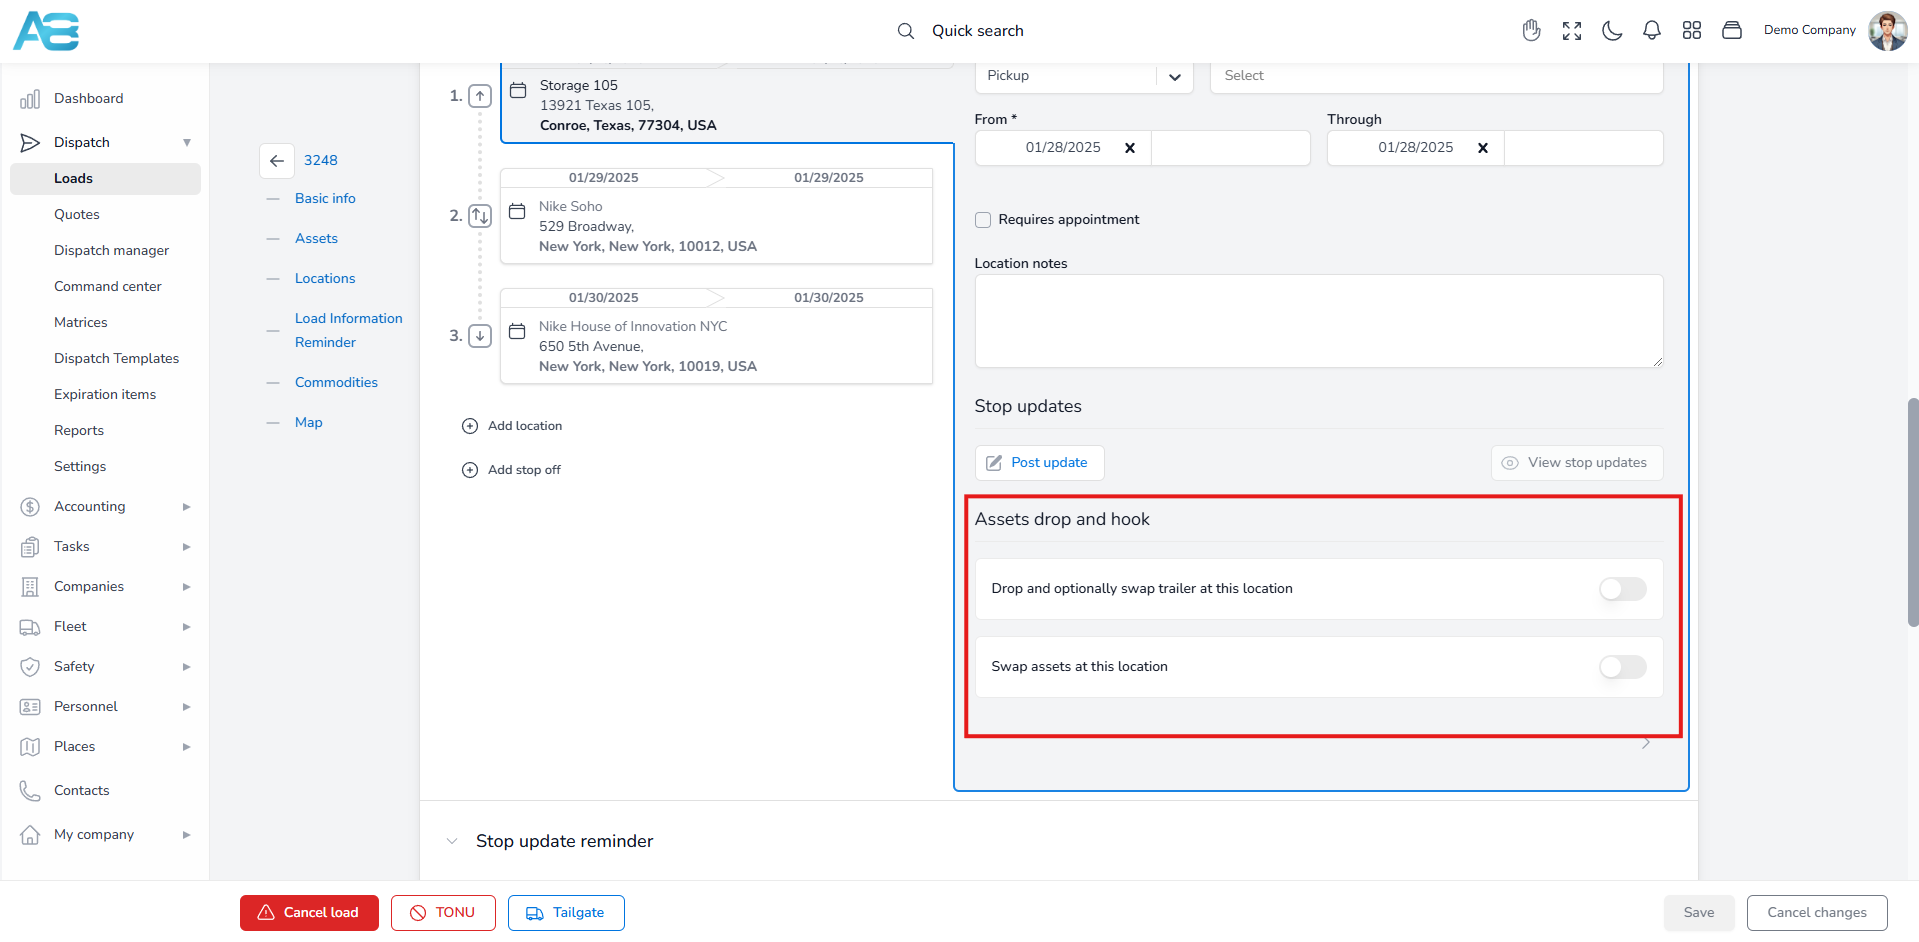Clear the From date 01/28/2025
The height and width of the screenshot is (942, 1919).
point(1130,148)
